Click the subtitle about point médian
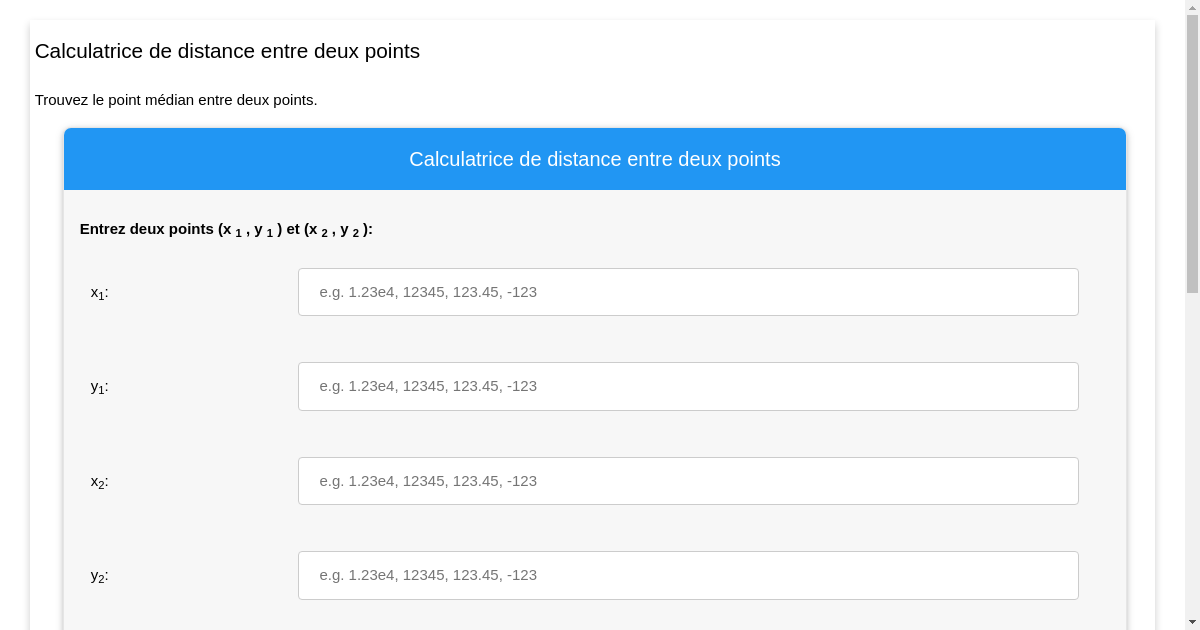The height and width of the screenshot is (630, 1200). point(176,100)
